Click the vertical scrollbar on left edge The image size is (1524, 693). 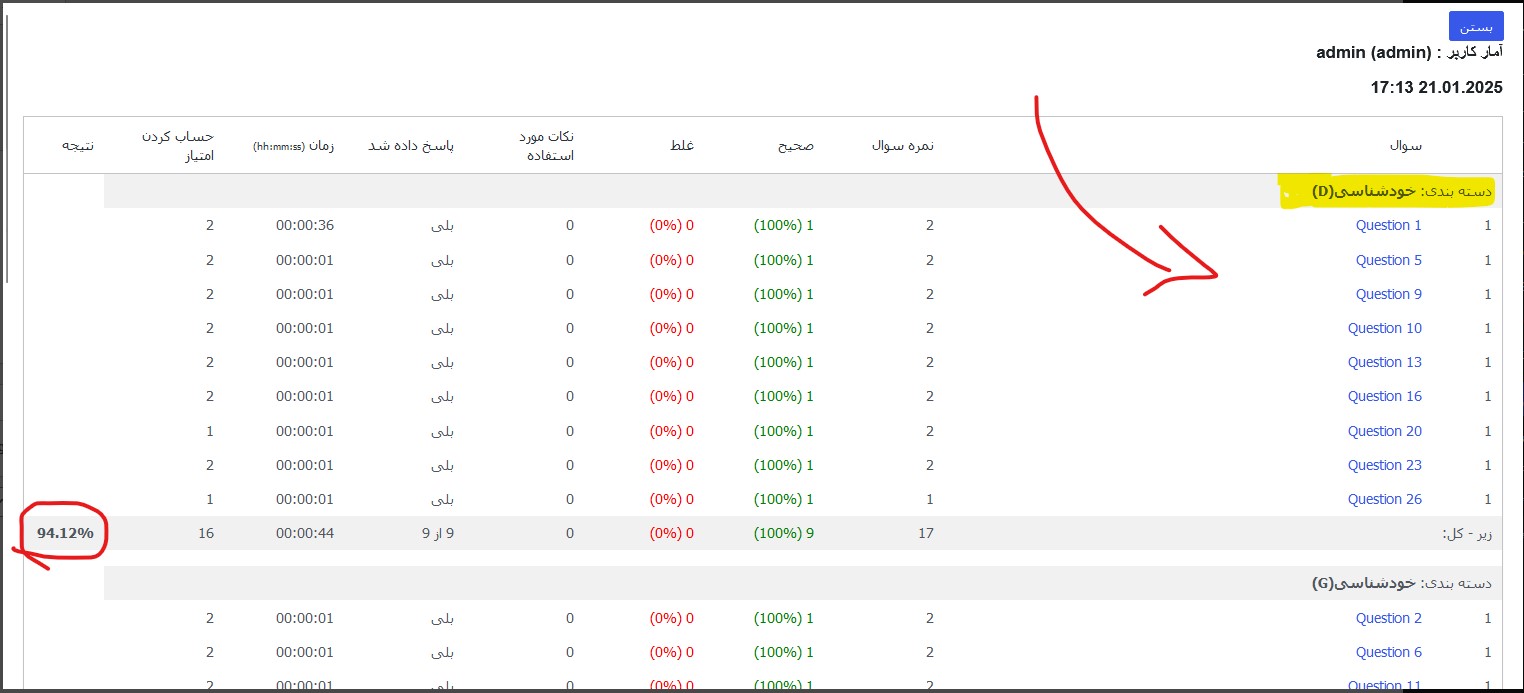pyautogui.click(x=7, y=150)
